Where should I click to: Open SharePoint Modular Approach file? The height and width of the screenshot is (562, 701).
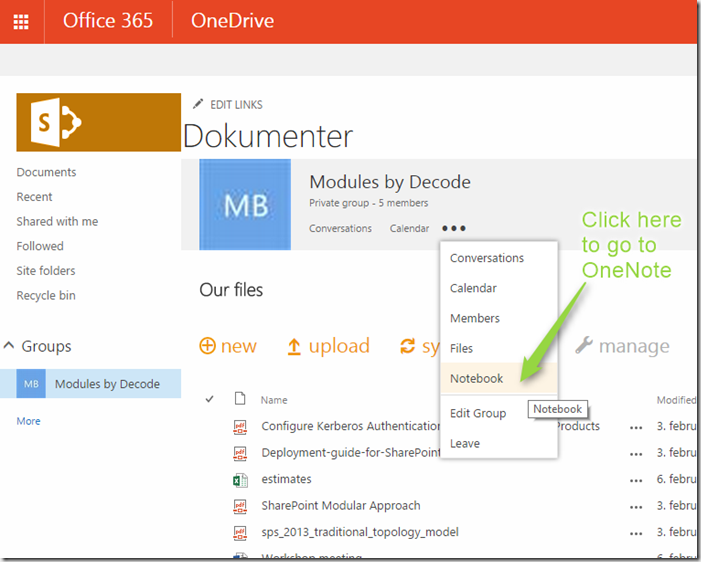tap(341, 506)
